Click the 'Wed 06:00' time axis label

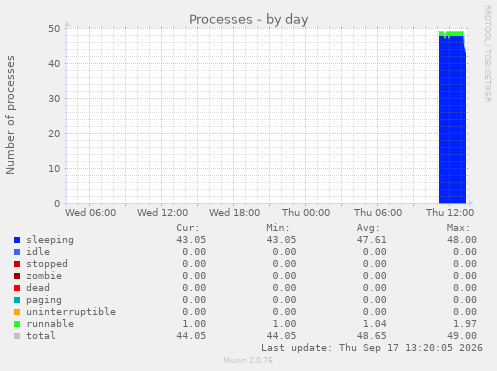point(91,213)
